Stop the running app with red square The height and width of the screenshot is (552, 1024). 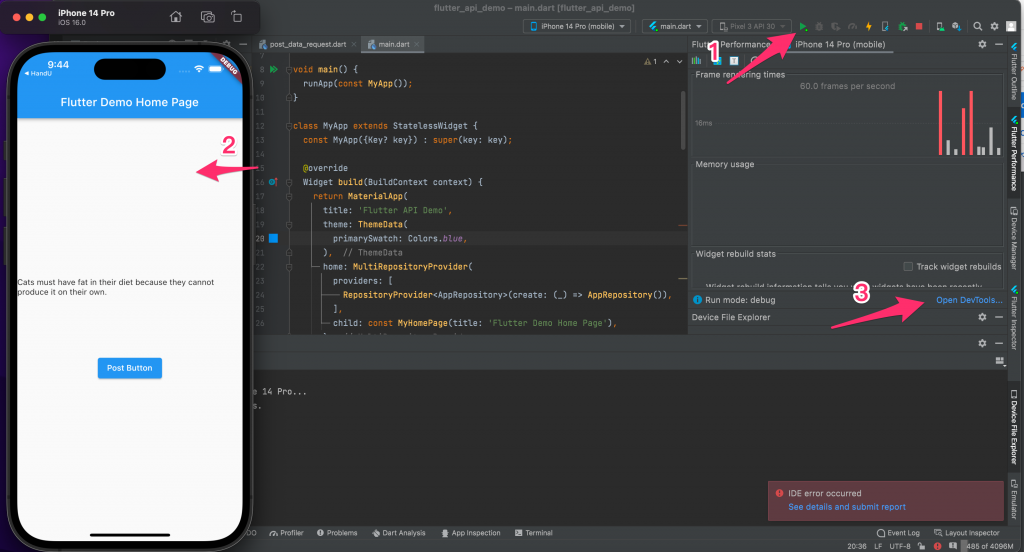919,27
